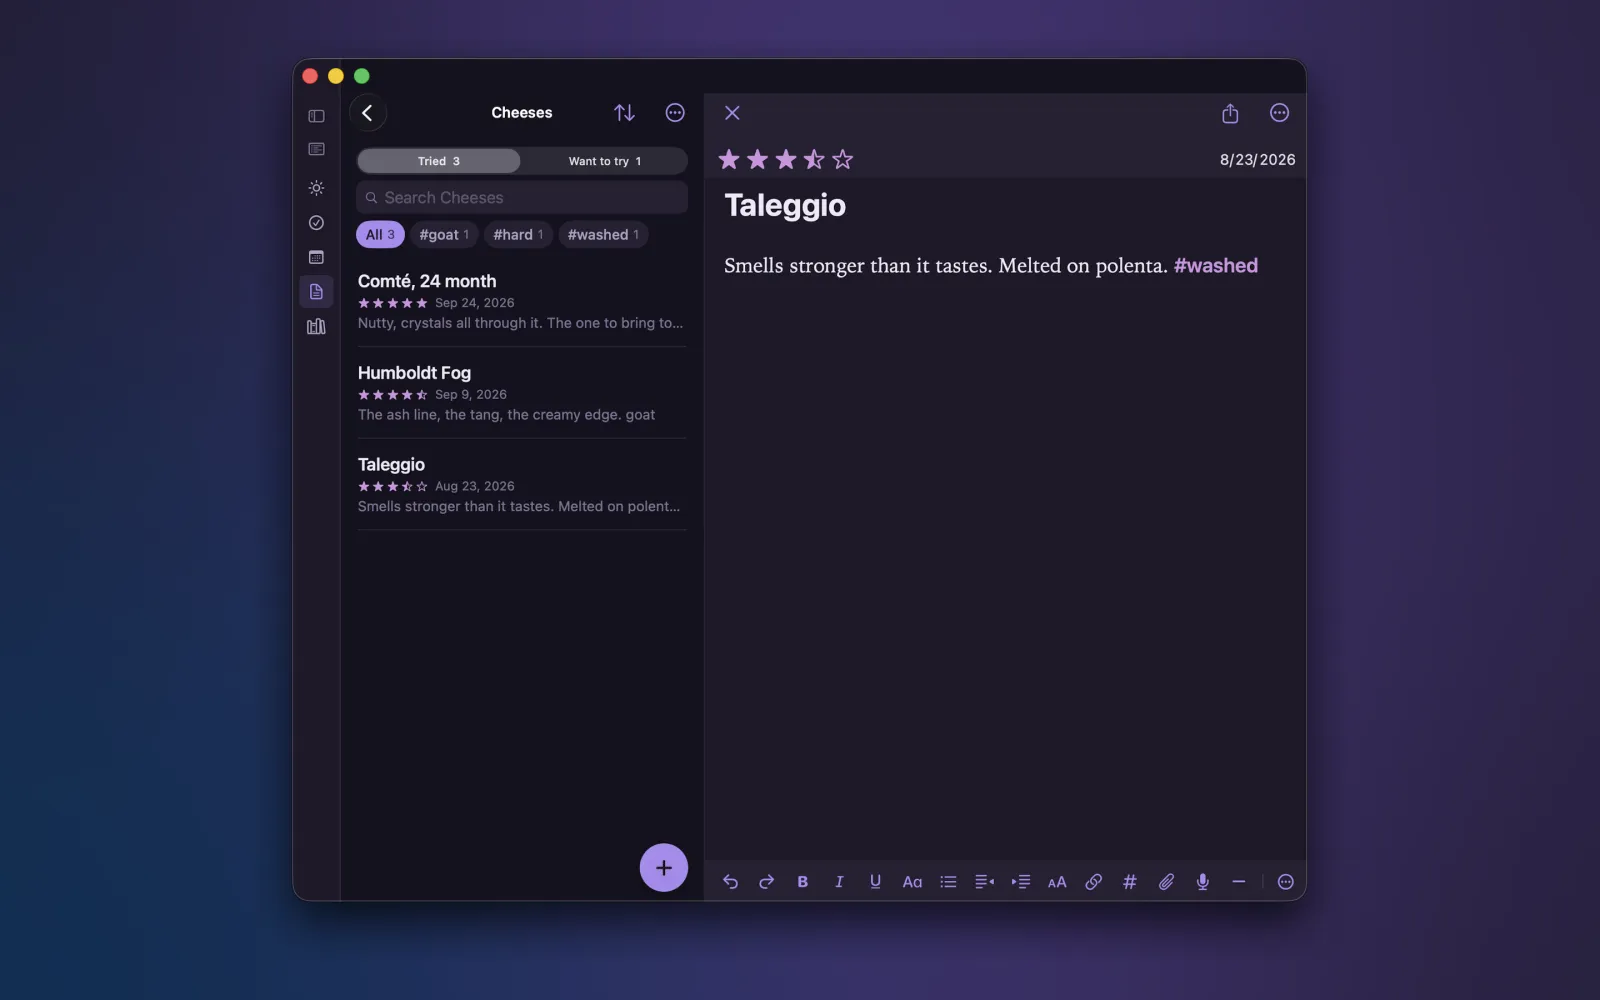Undo the last edit in the toolbar
Viewport: 1600px width, 1000px height.
click(x=730, y=882)
